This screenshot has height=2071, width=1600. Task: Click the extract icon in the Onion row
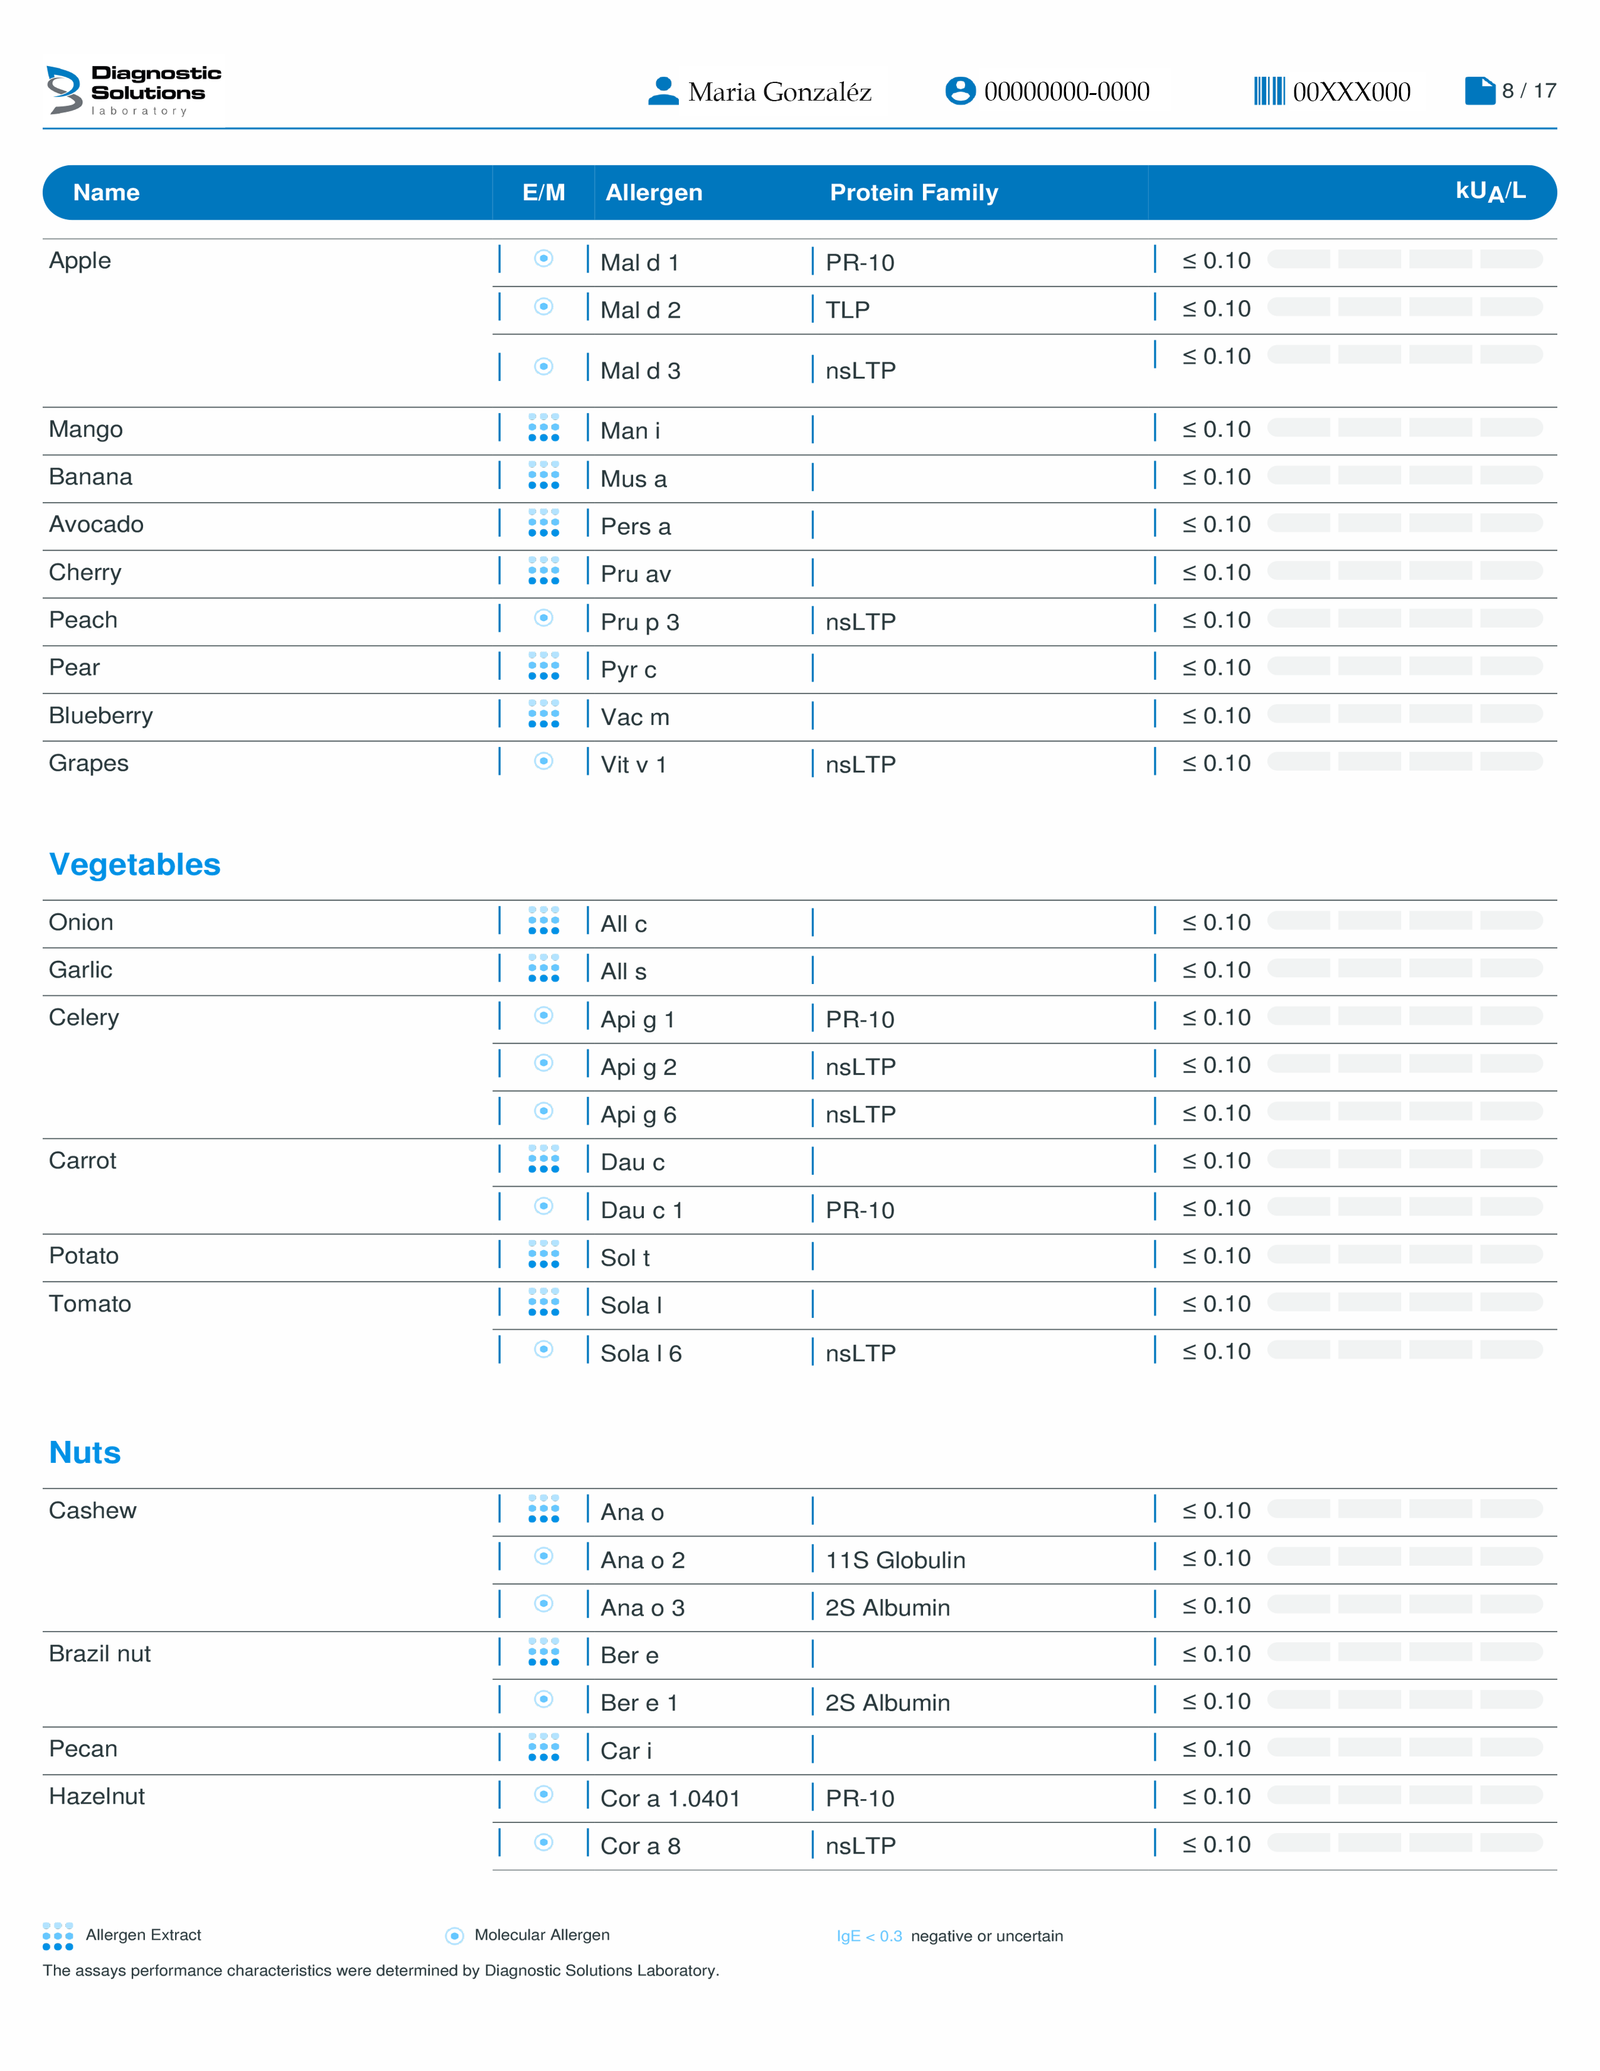pyautogui.click(x=543, y=921)
